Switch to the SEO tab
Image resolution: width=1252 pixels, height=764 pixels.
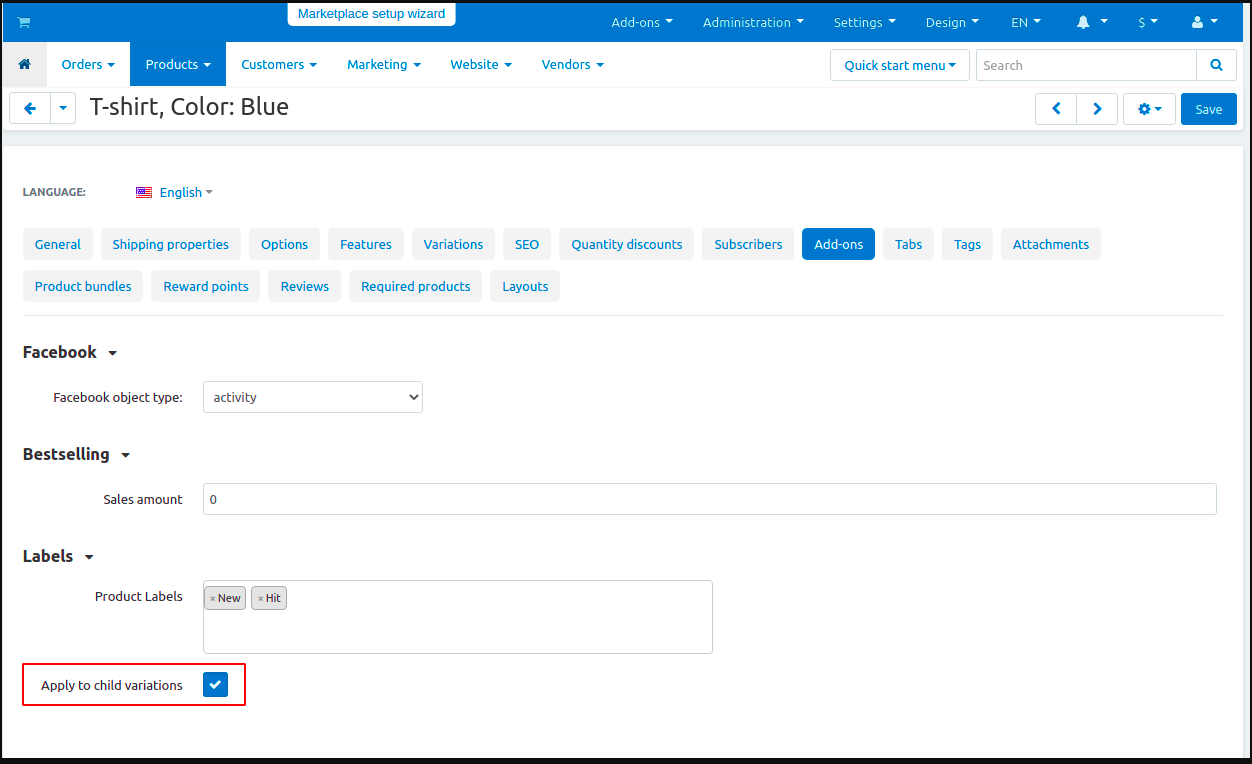pyautogui.click(x=527, y=244)
